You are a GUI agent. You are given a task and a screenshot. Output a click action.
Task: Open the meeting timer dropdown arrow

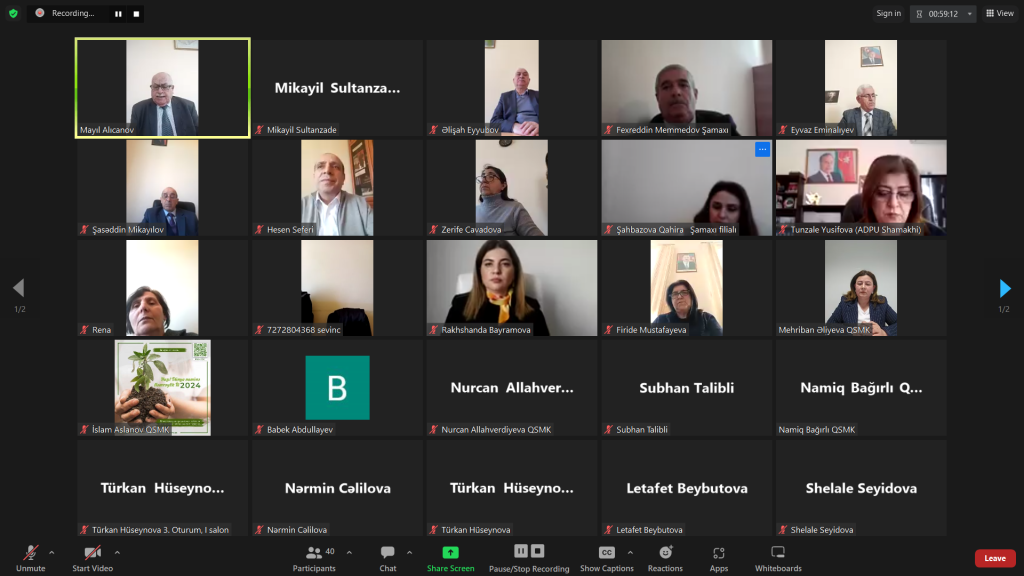[x=970, y=14]
